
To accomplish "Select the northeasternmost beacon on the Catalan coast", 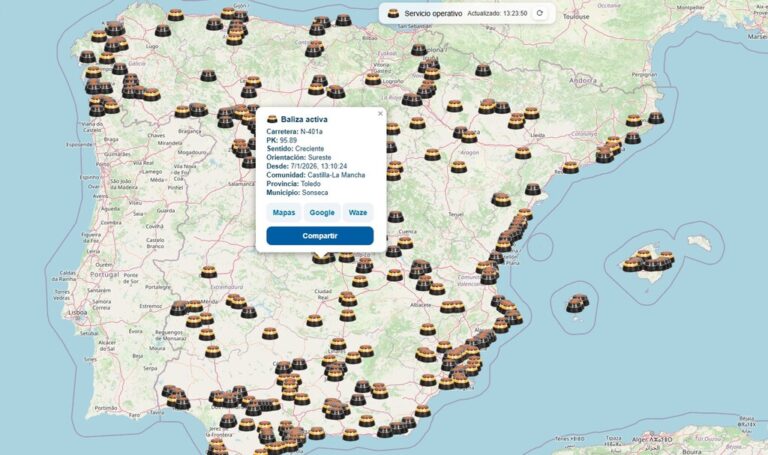I will (656, 117).
